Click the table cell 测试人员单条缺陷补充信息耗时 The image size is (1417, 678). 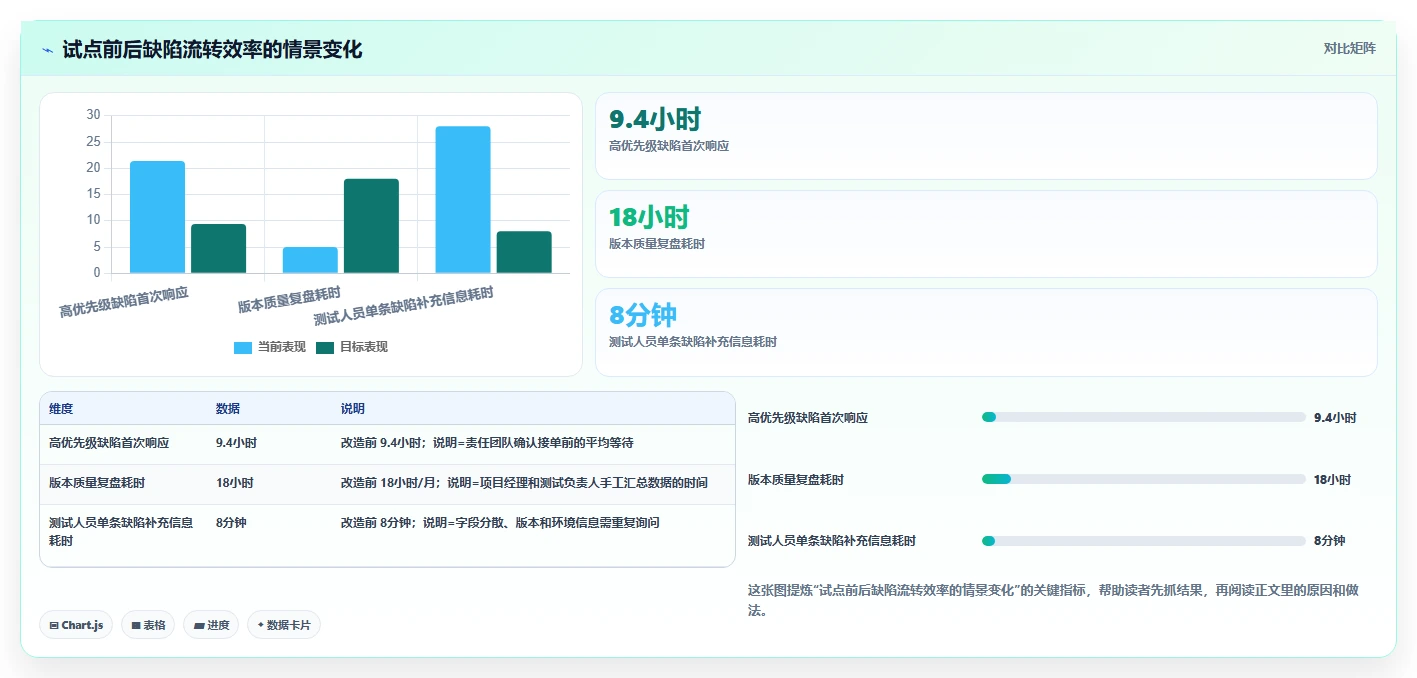coord(121,532)
